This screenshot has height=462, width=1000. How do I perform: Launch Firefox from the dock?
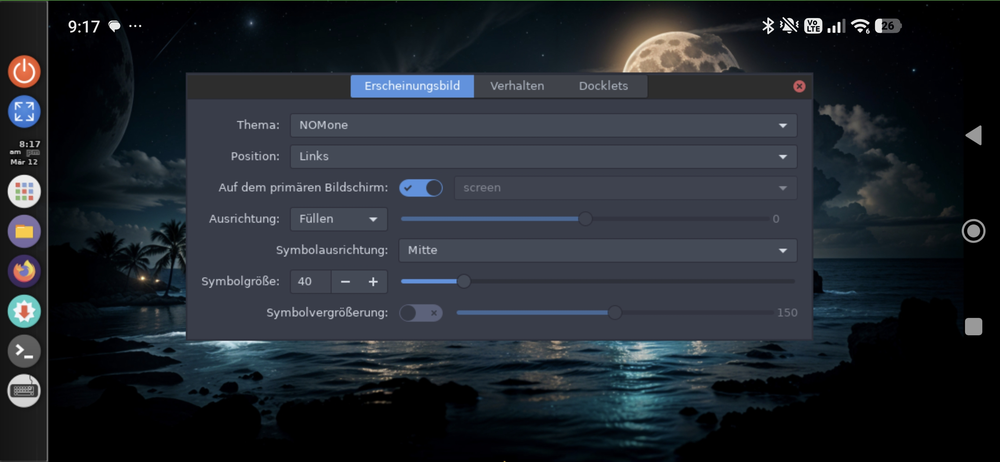[24, 271]
